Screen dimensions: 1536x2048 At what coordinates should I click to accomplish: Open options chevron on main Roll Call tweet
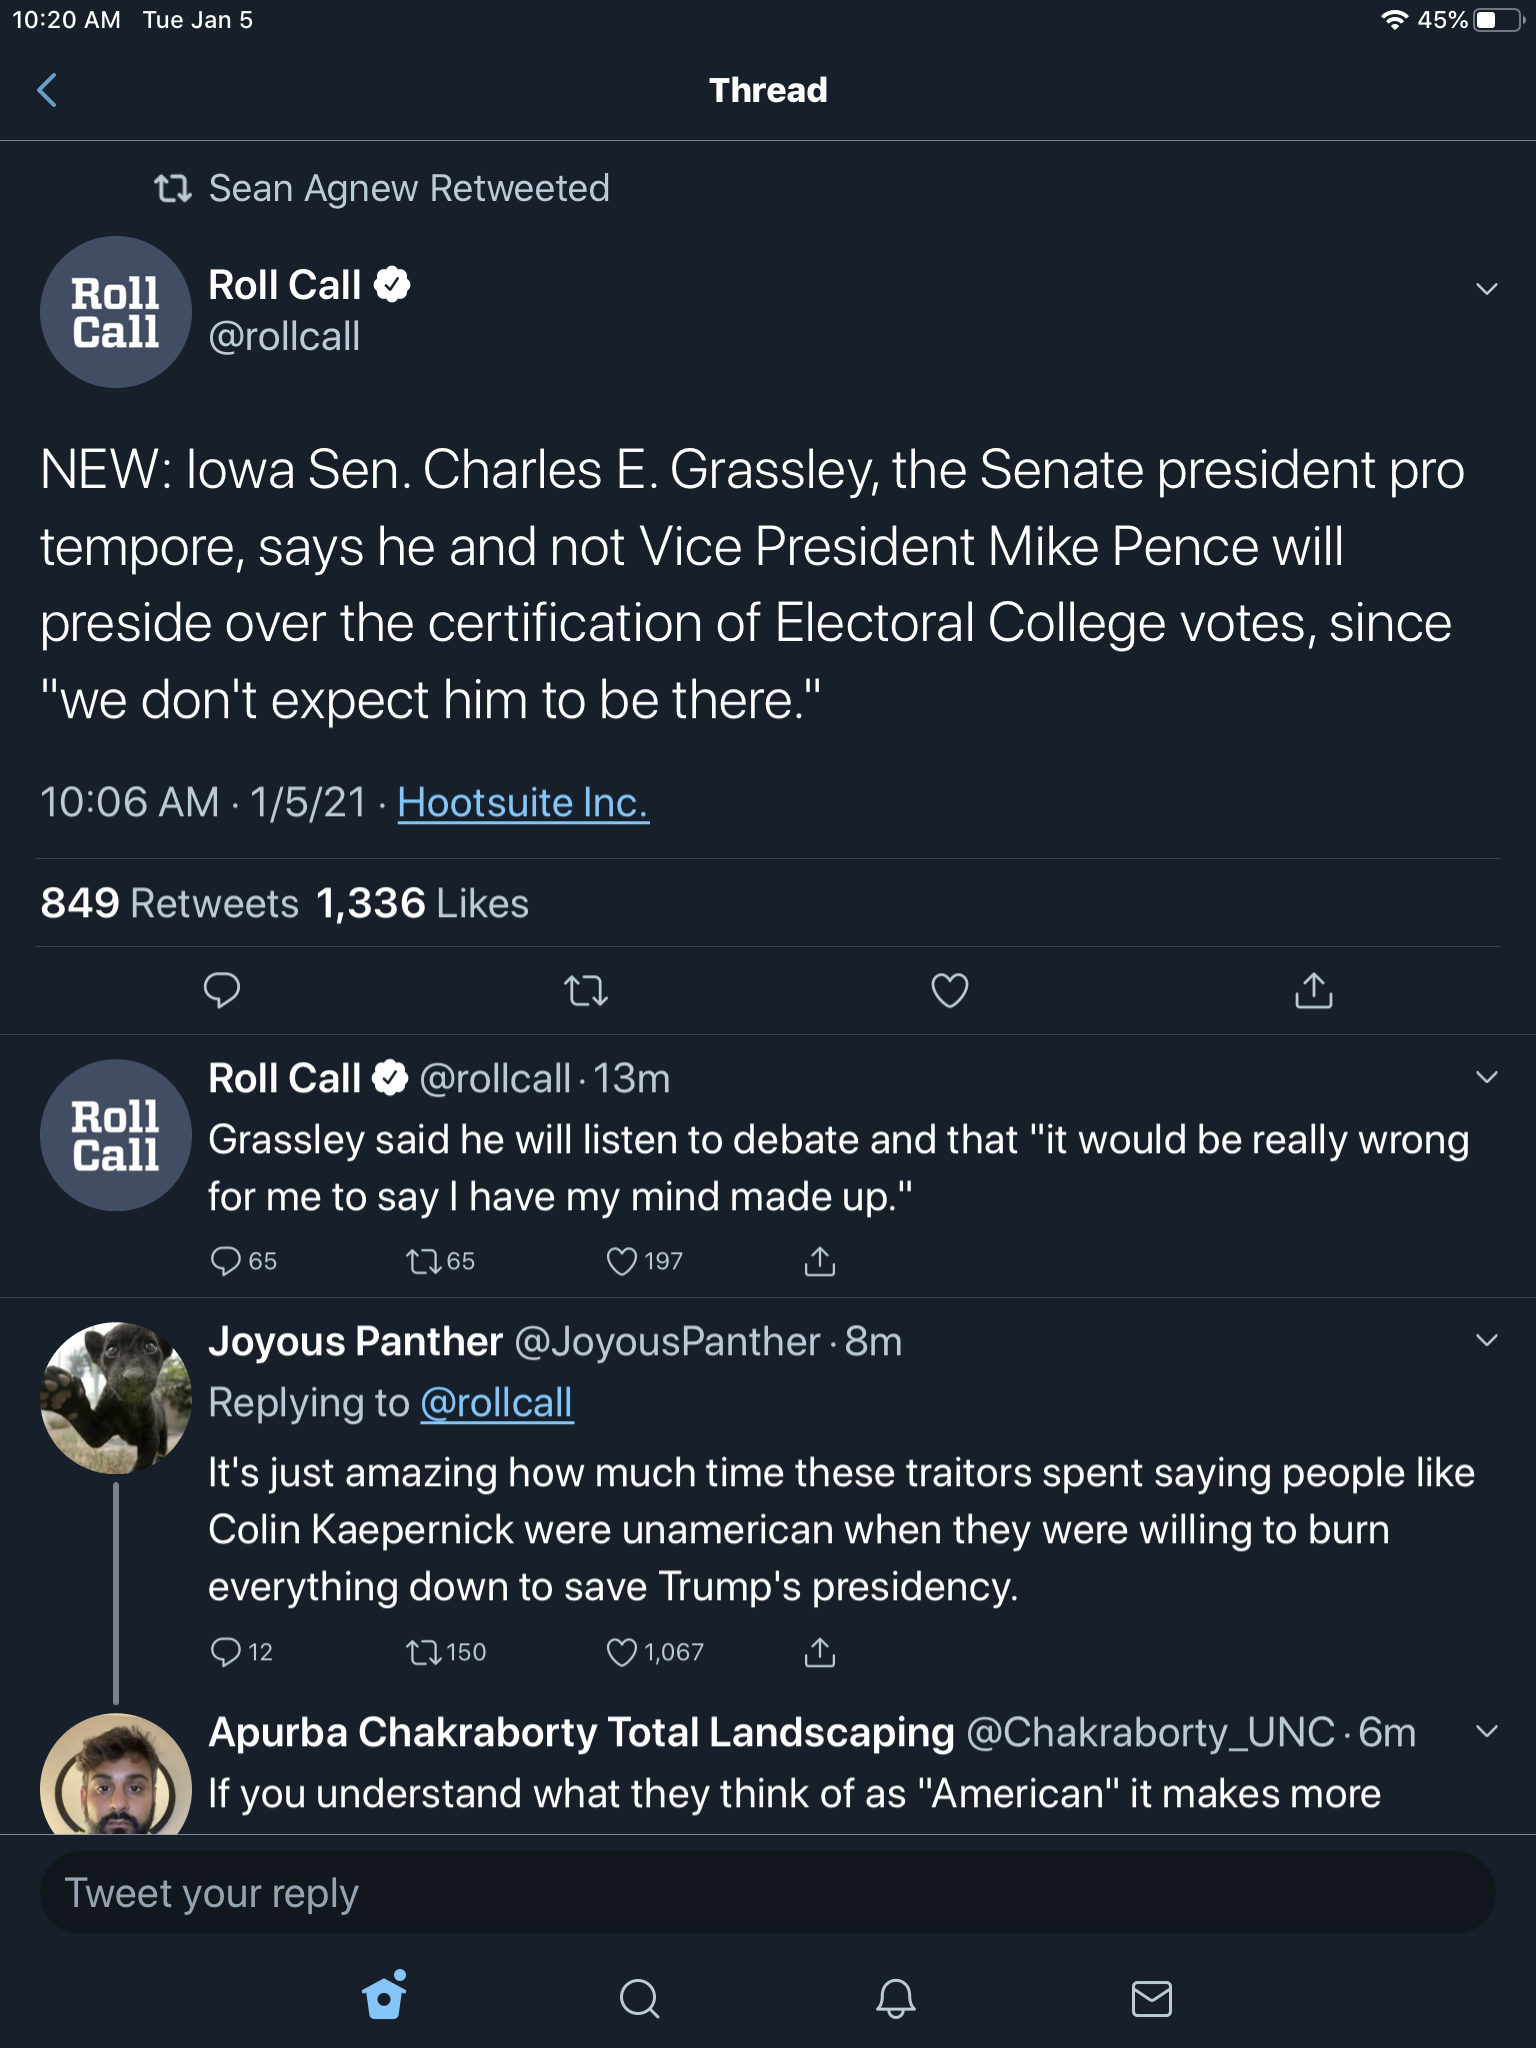(1486, 289)
